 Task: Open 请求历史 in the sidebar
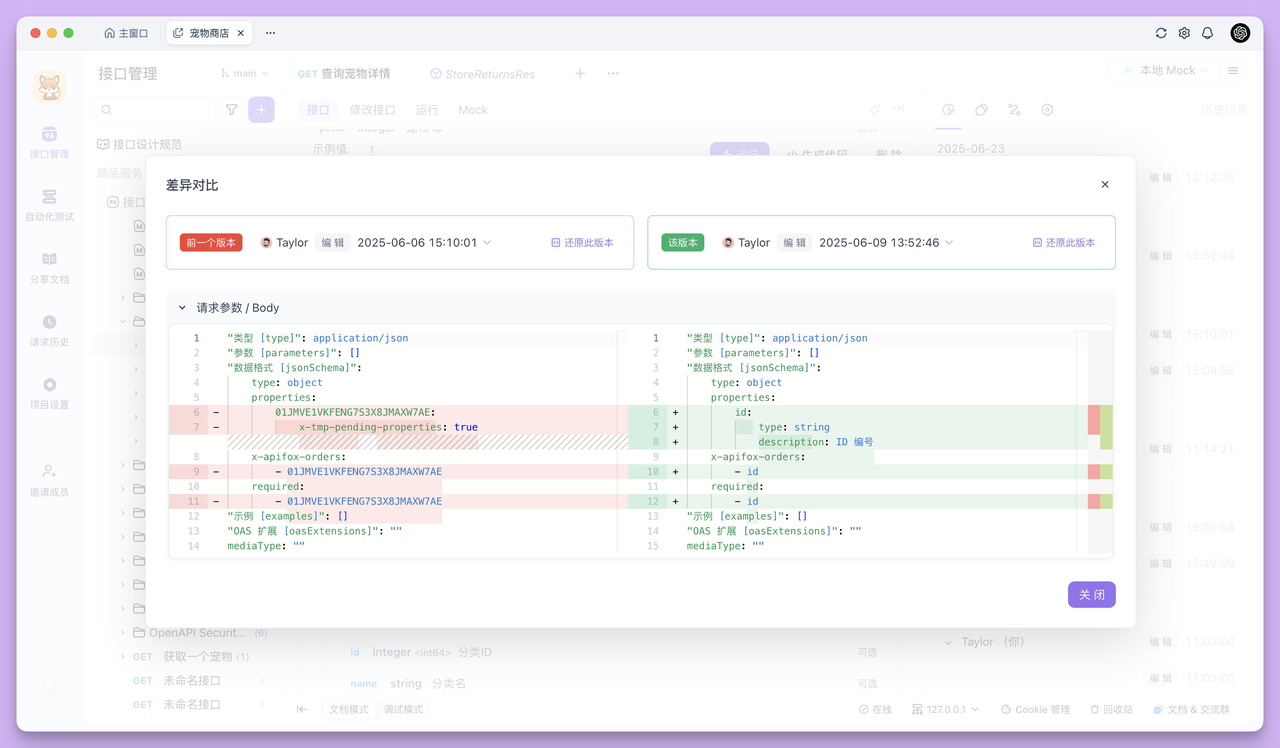pos(49,331)
